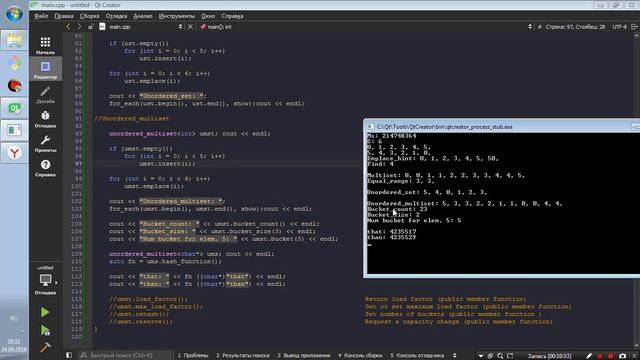Click the Windows Start orb

14,14
